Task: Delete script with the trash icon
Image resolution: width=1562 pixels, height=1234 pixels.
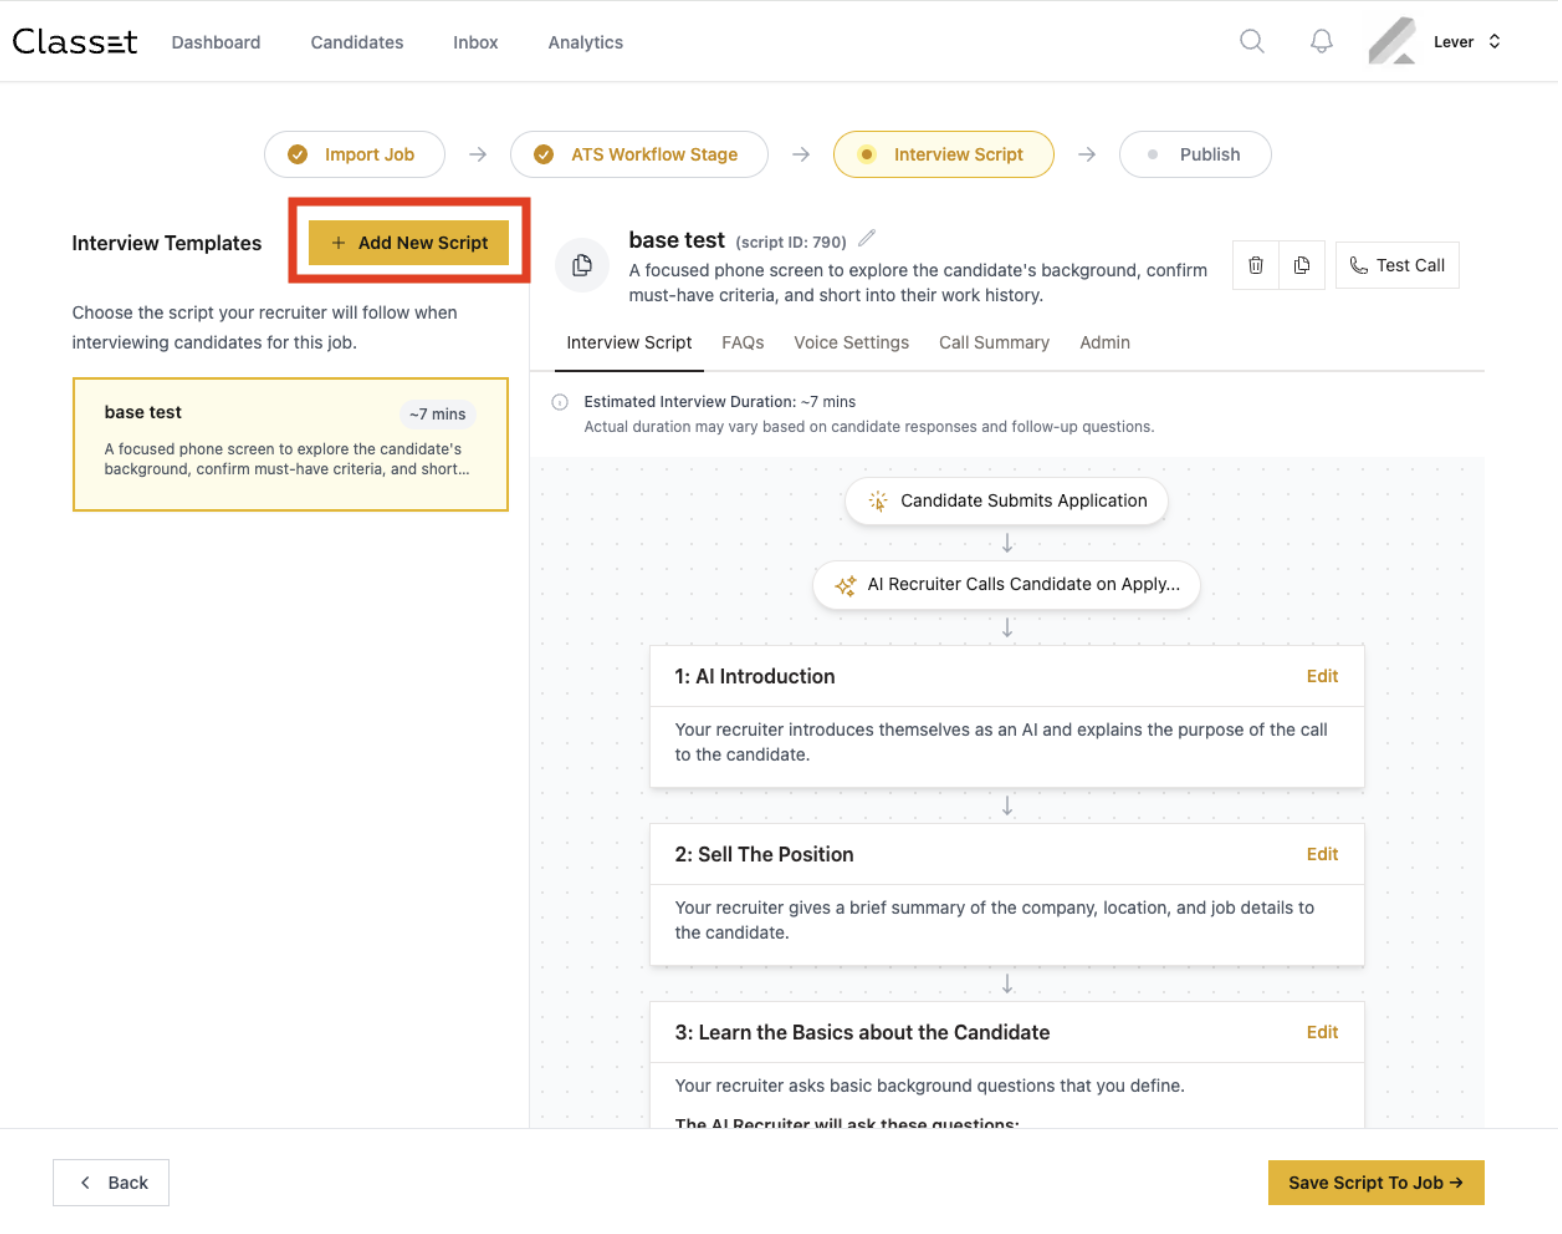Action: pos(1258,266)
